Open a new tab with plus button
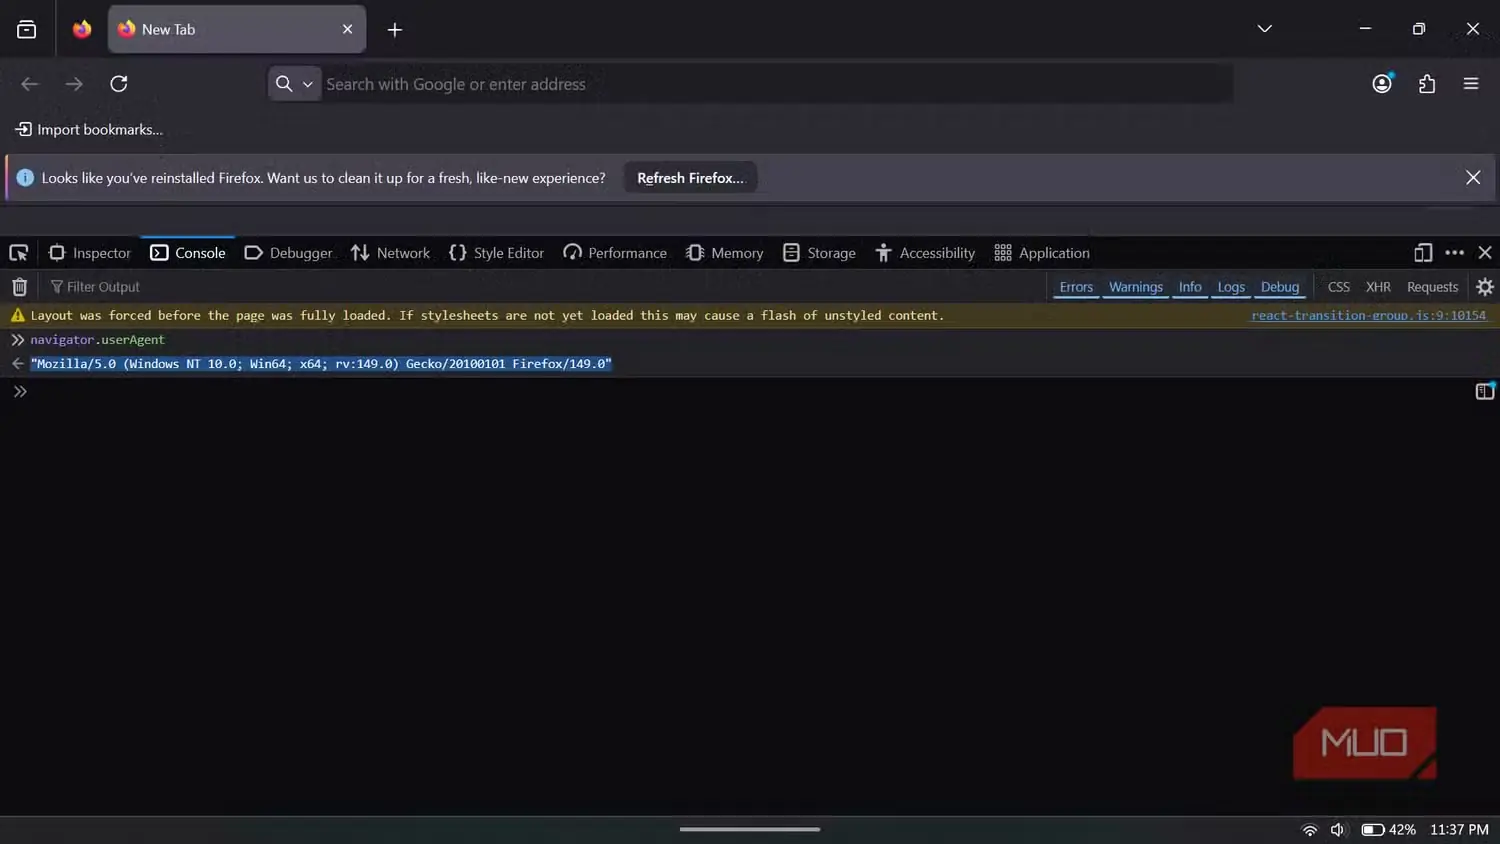The image size is (1500, 844). 395,30
